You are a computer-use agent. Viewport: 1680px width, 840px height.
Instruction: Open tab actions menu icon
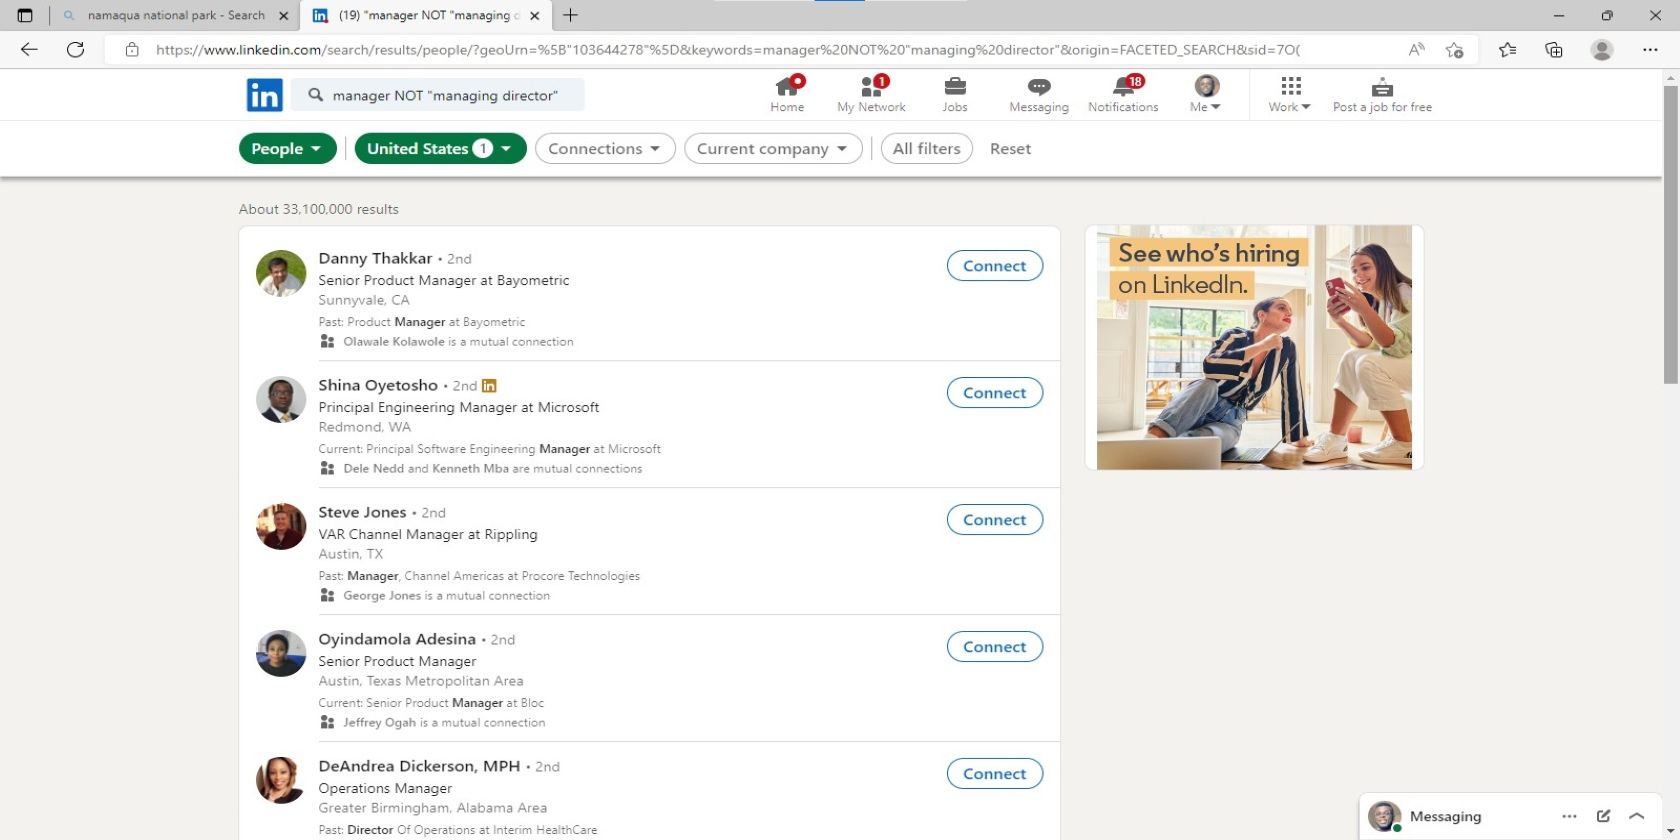click(x=25, y=15)
